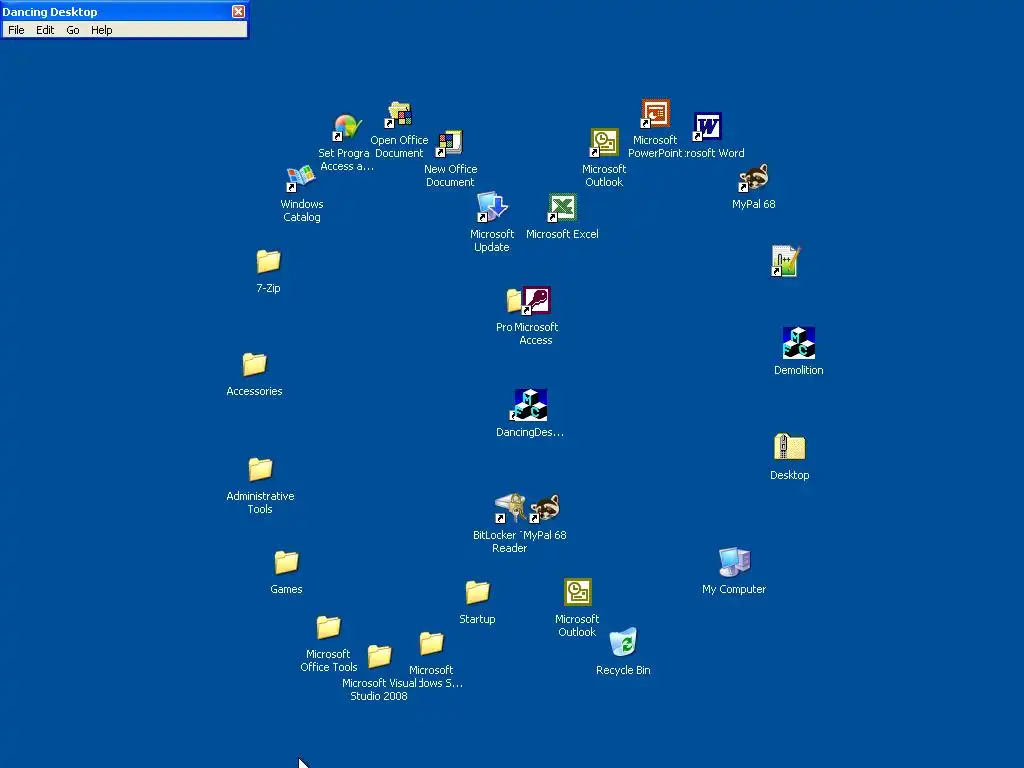
Task: Select the Microsoft Update icon
Action: coord(492,208)
